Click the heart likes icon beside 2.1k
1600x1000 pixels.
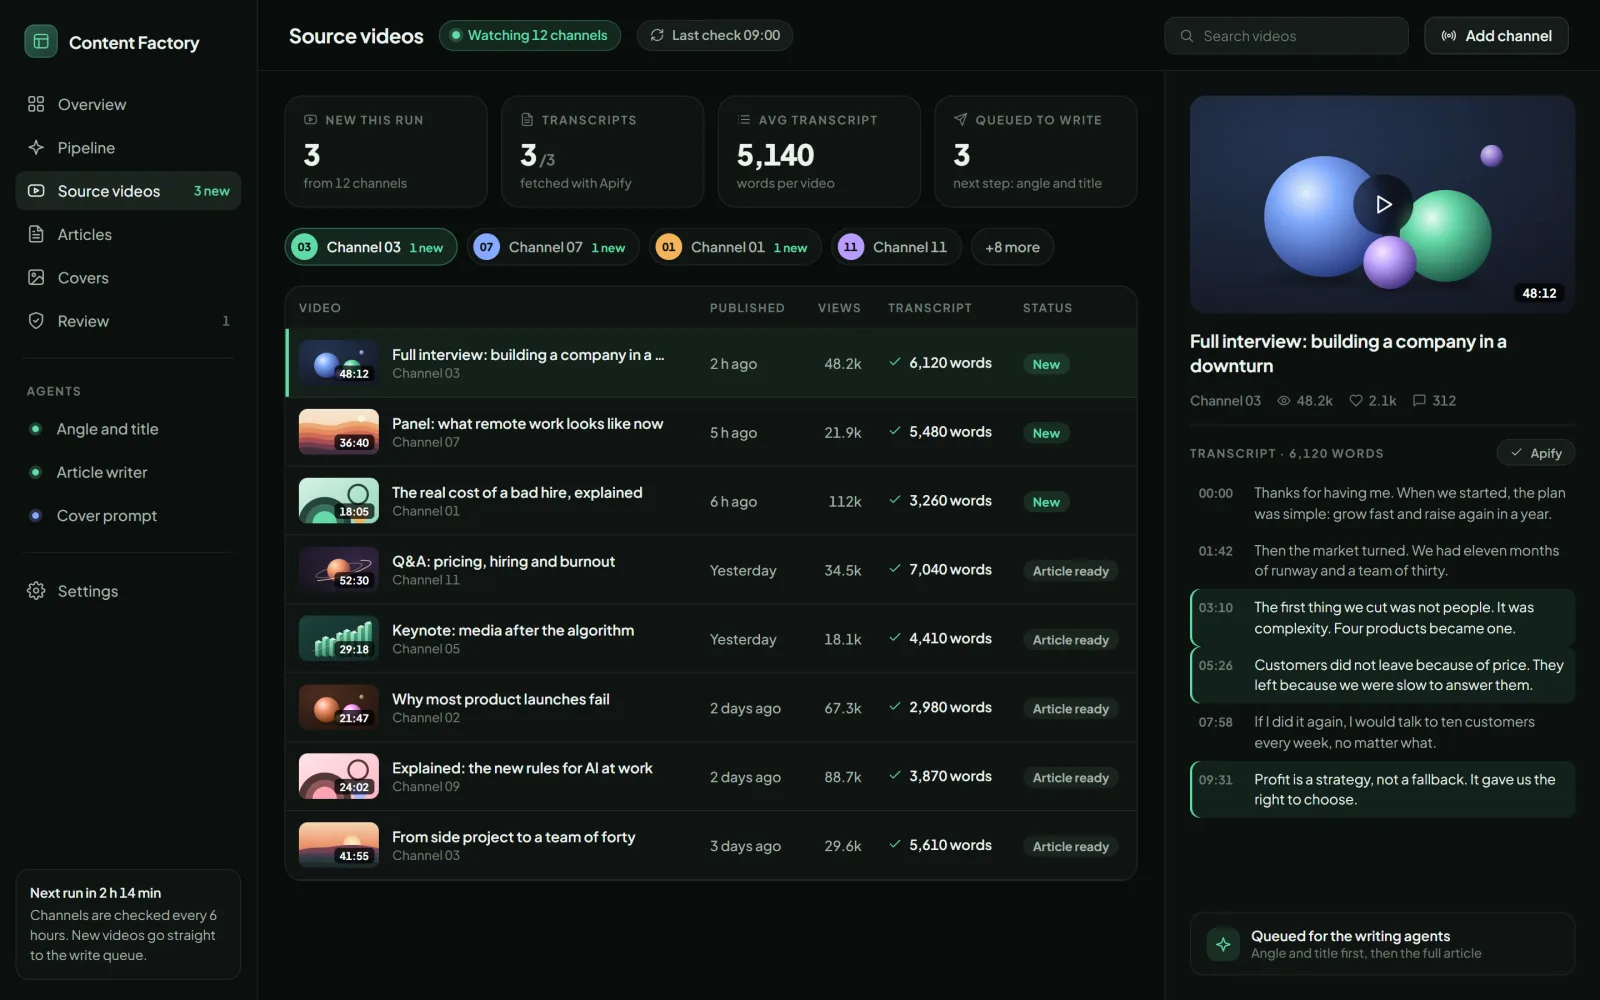pos(1356,400)
